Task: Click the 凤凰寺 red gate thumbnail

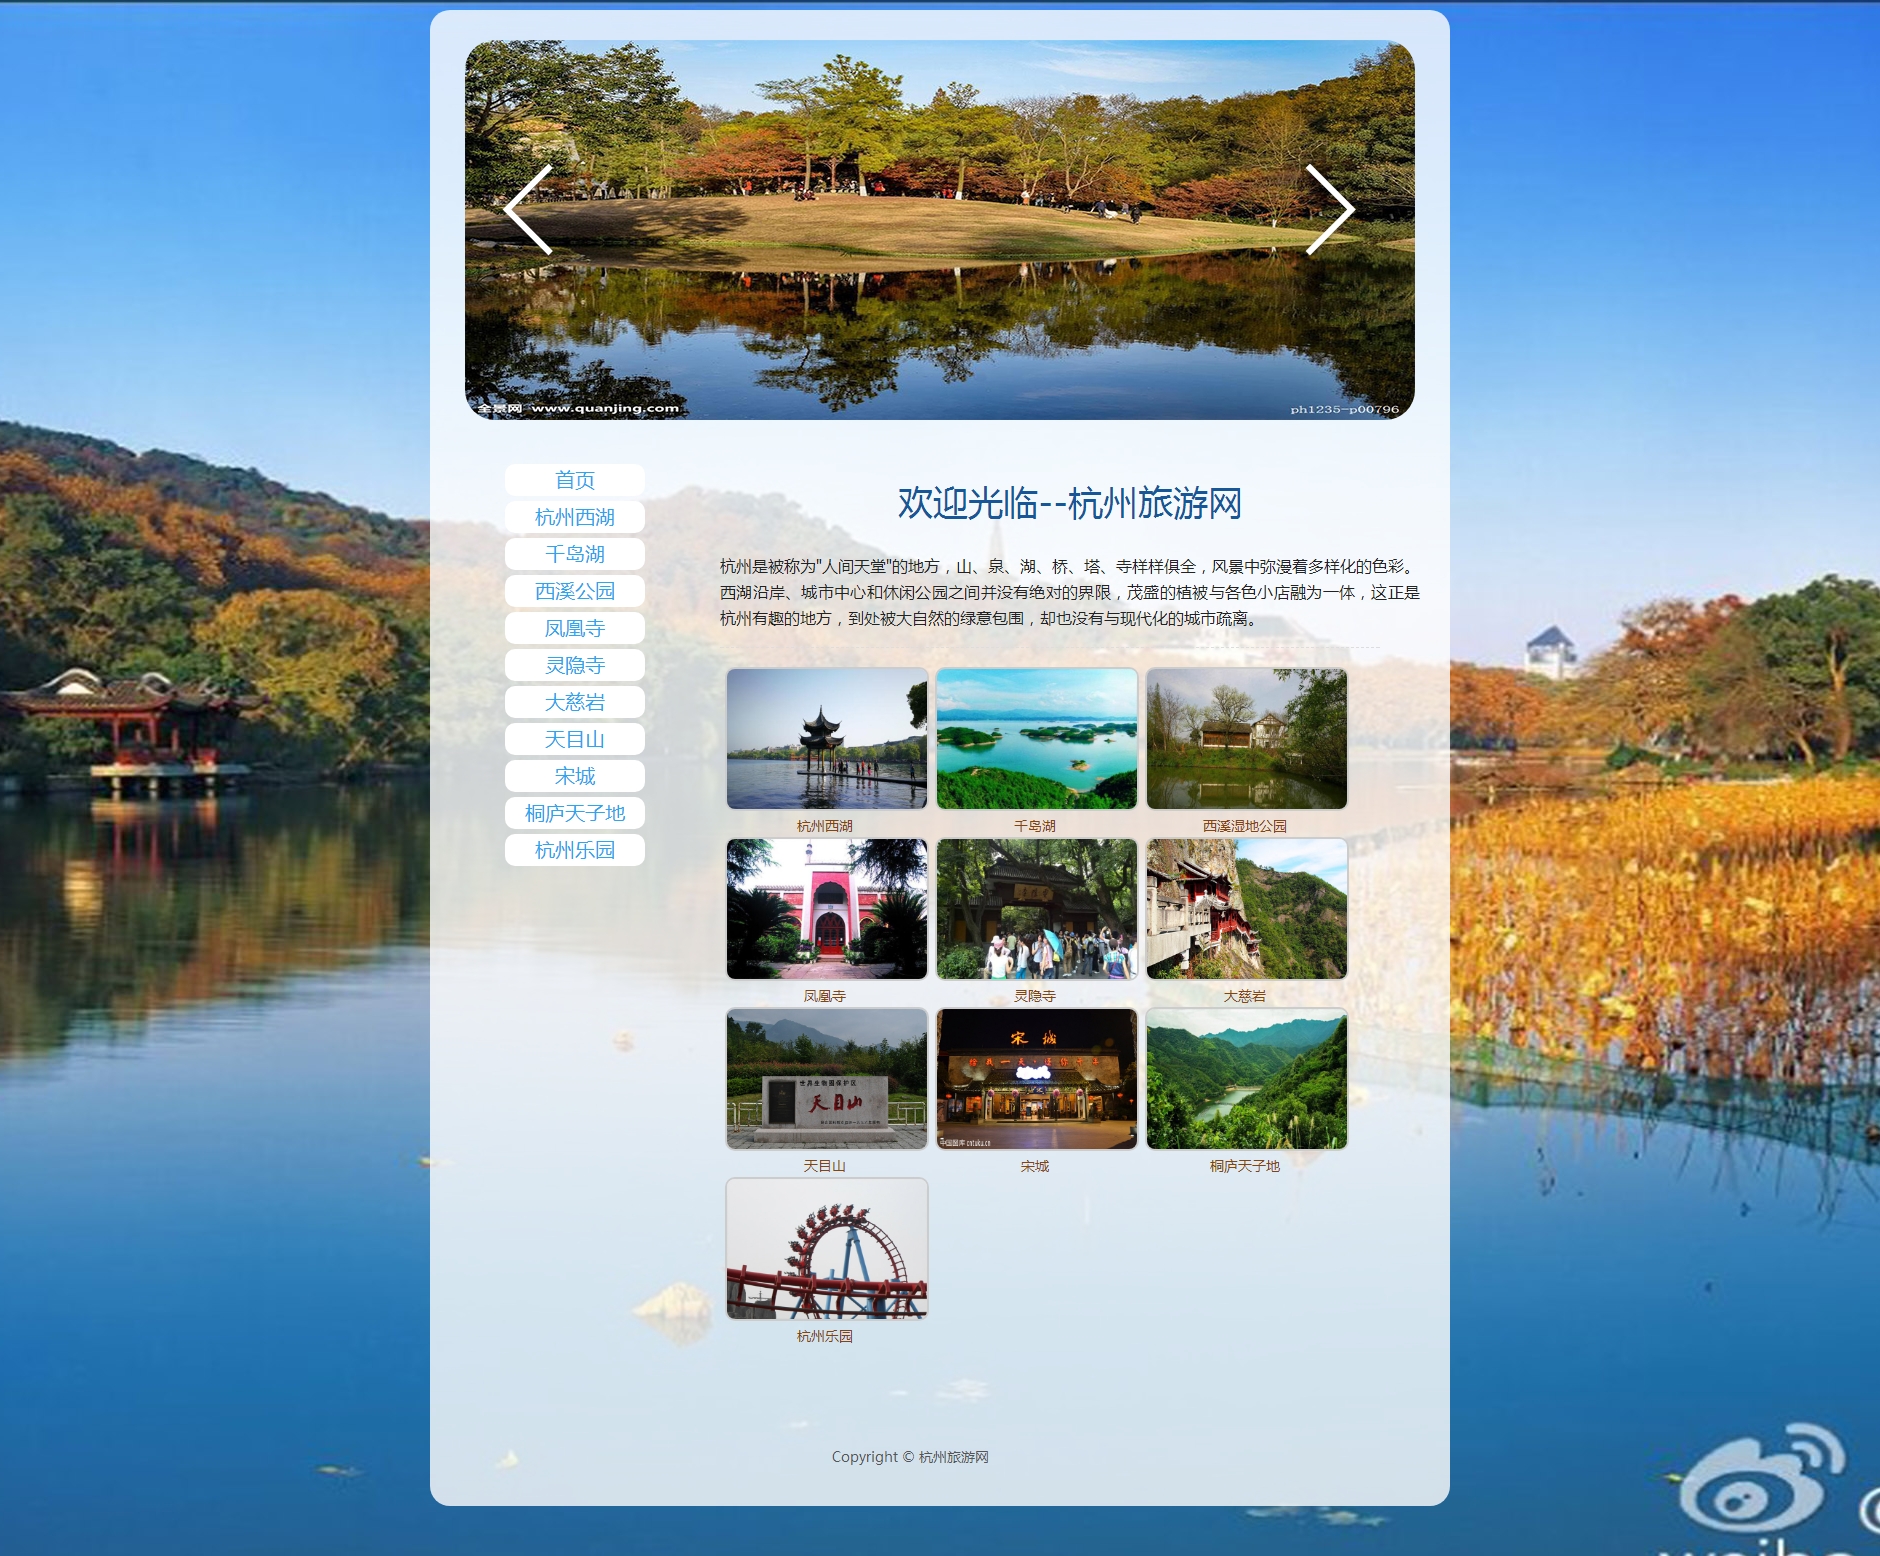Action: [827, 909]
